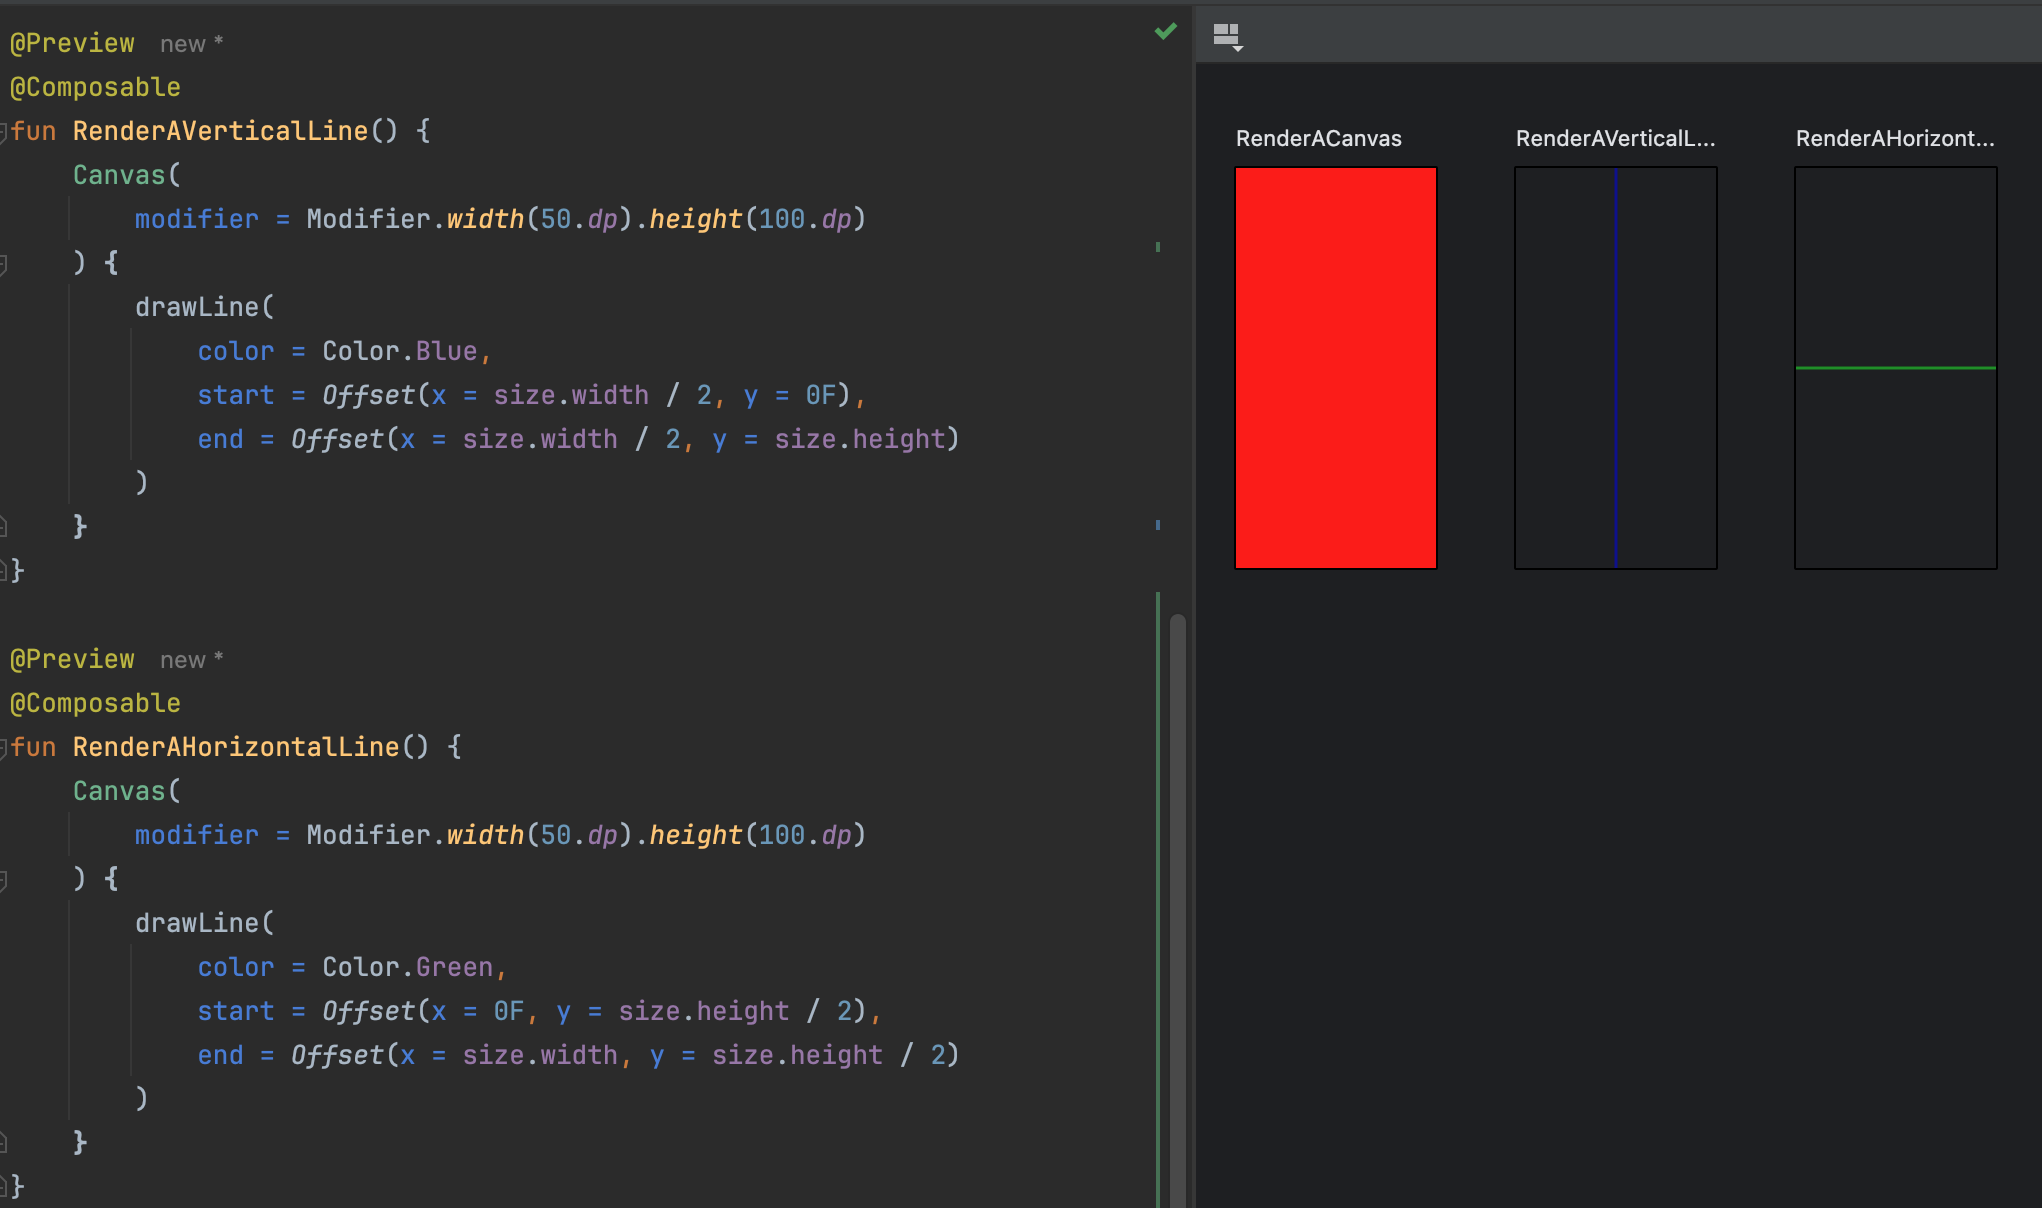Collapse the RenderAVerticalLine function fold marker

[x=4, y=131]
